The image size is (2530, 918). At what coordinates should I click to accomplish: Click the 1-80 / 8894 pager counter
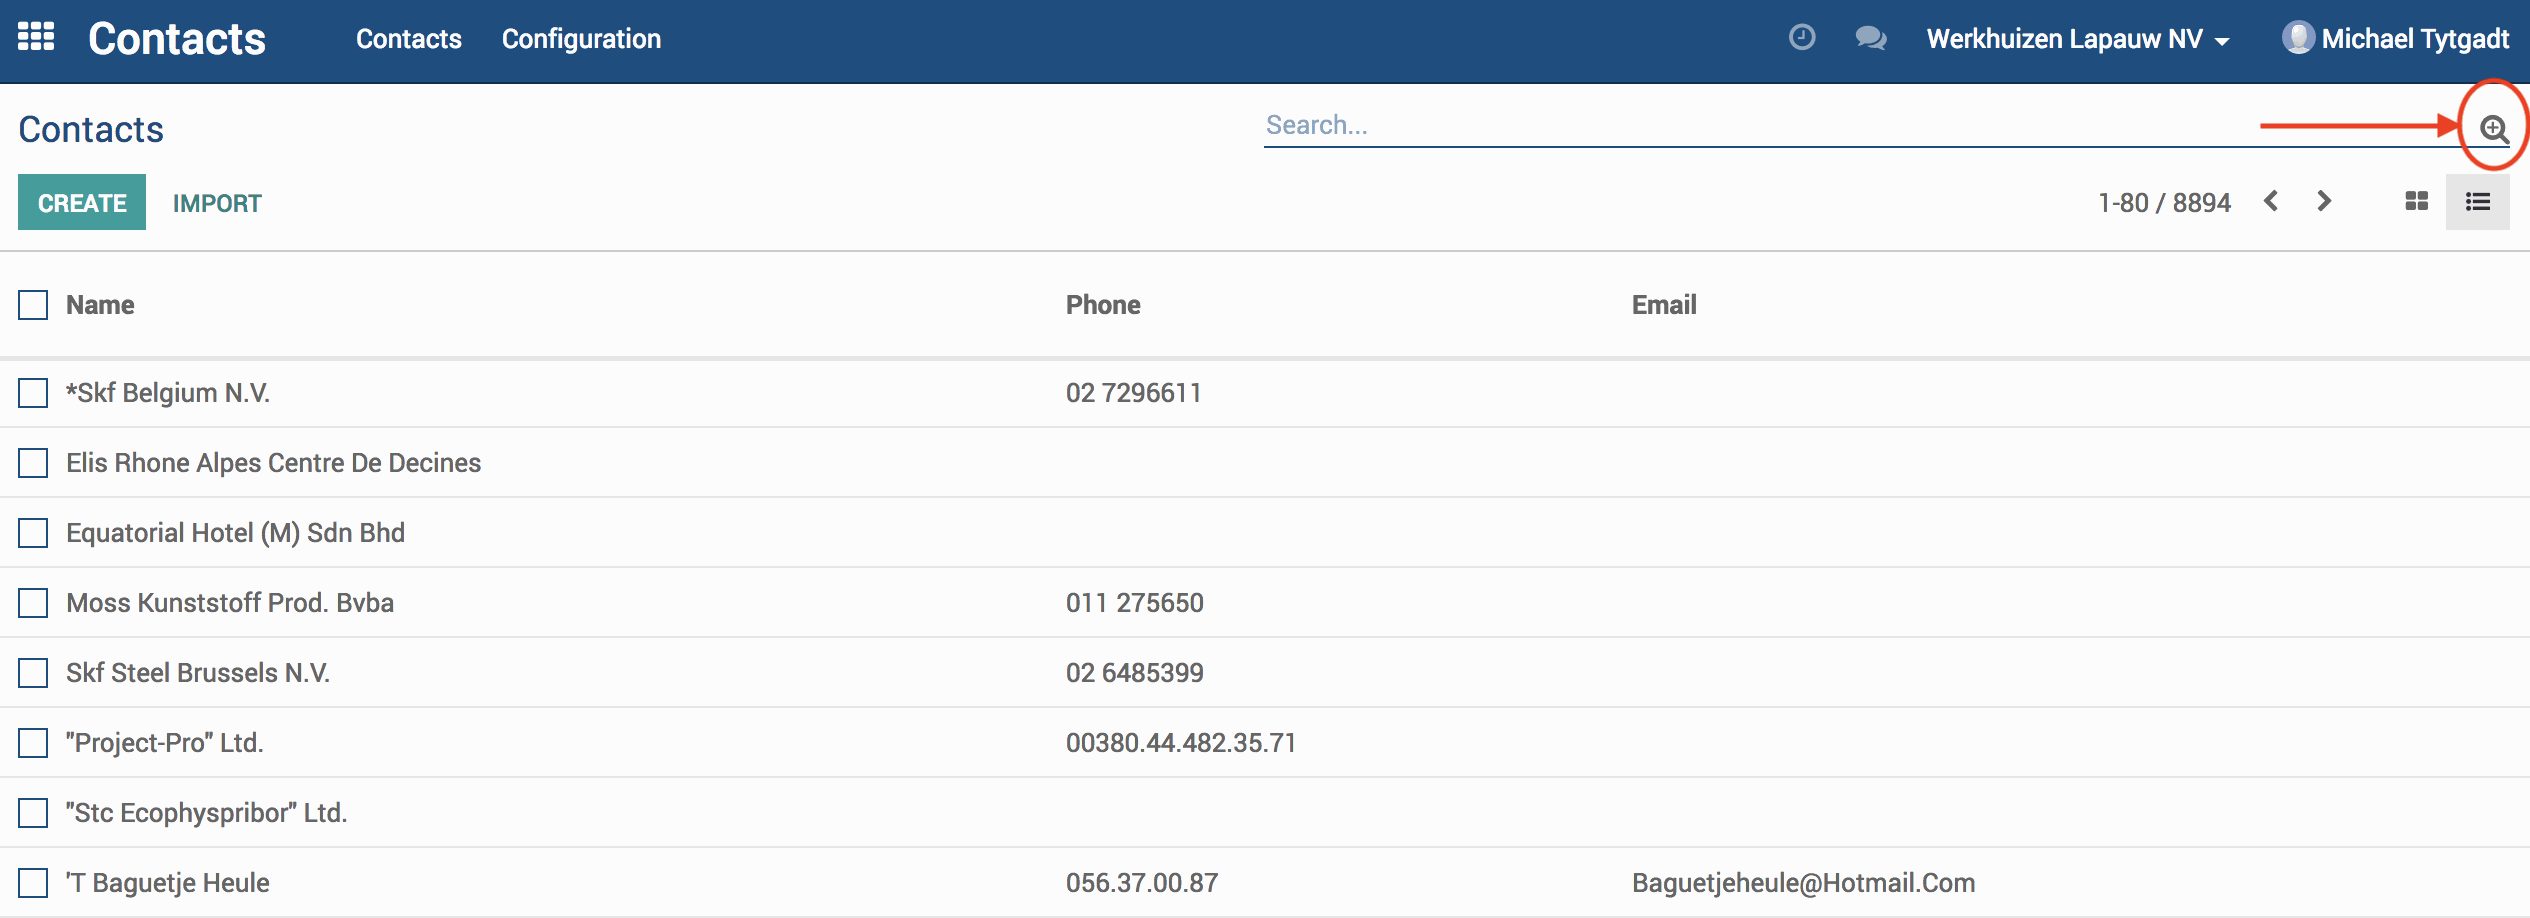[2164, 203]
